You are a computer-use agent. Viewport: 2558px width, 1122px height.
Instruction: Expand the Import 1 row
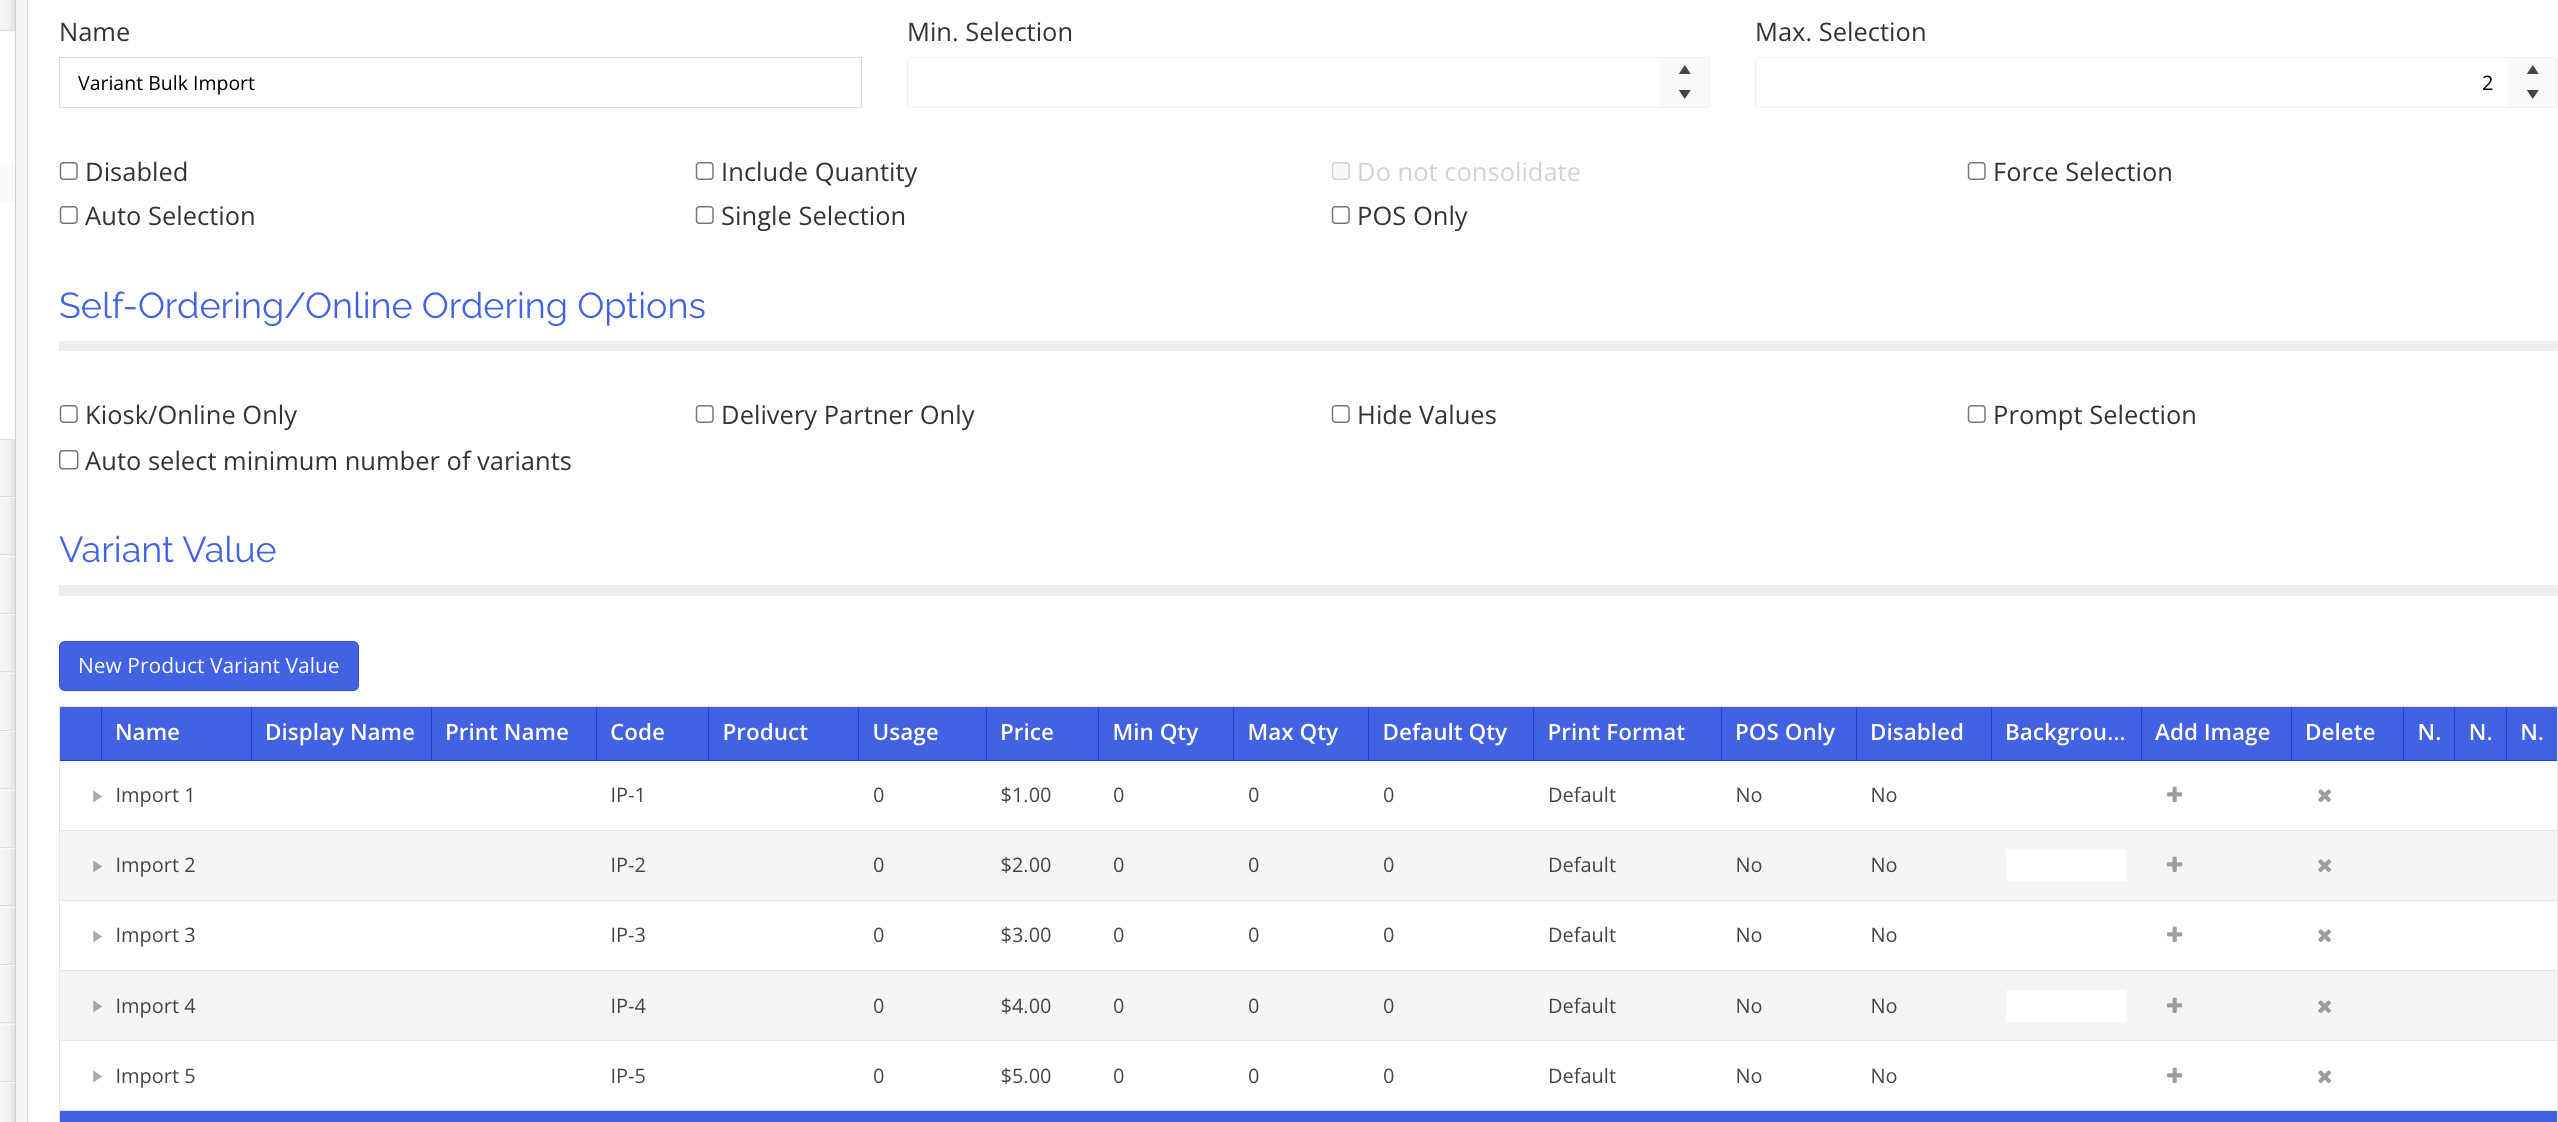click(97, 796)
